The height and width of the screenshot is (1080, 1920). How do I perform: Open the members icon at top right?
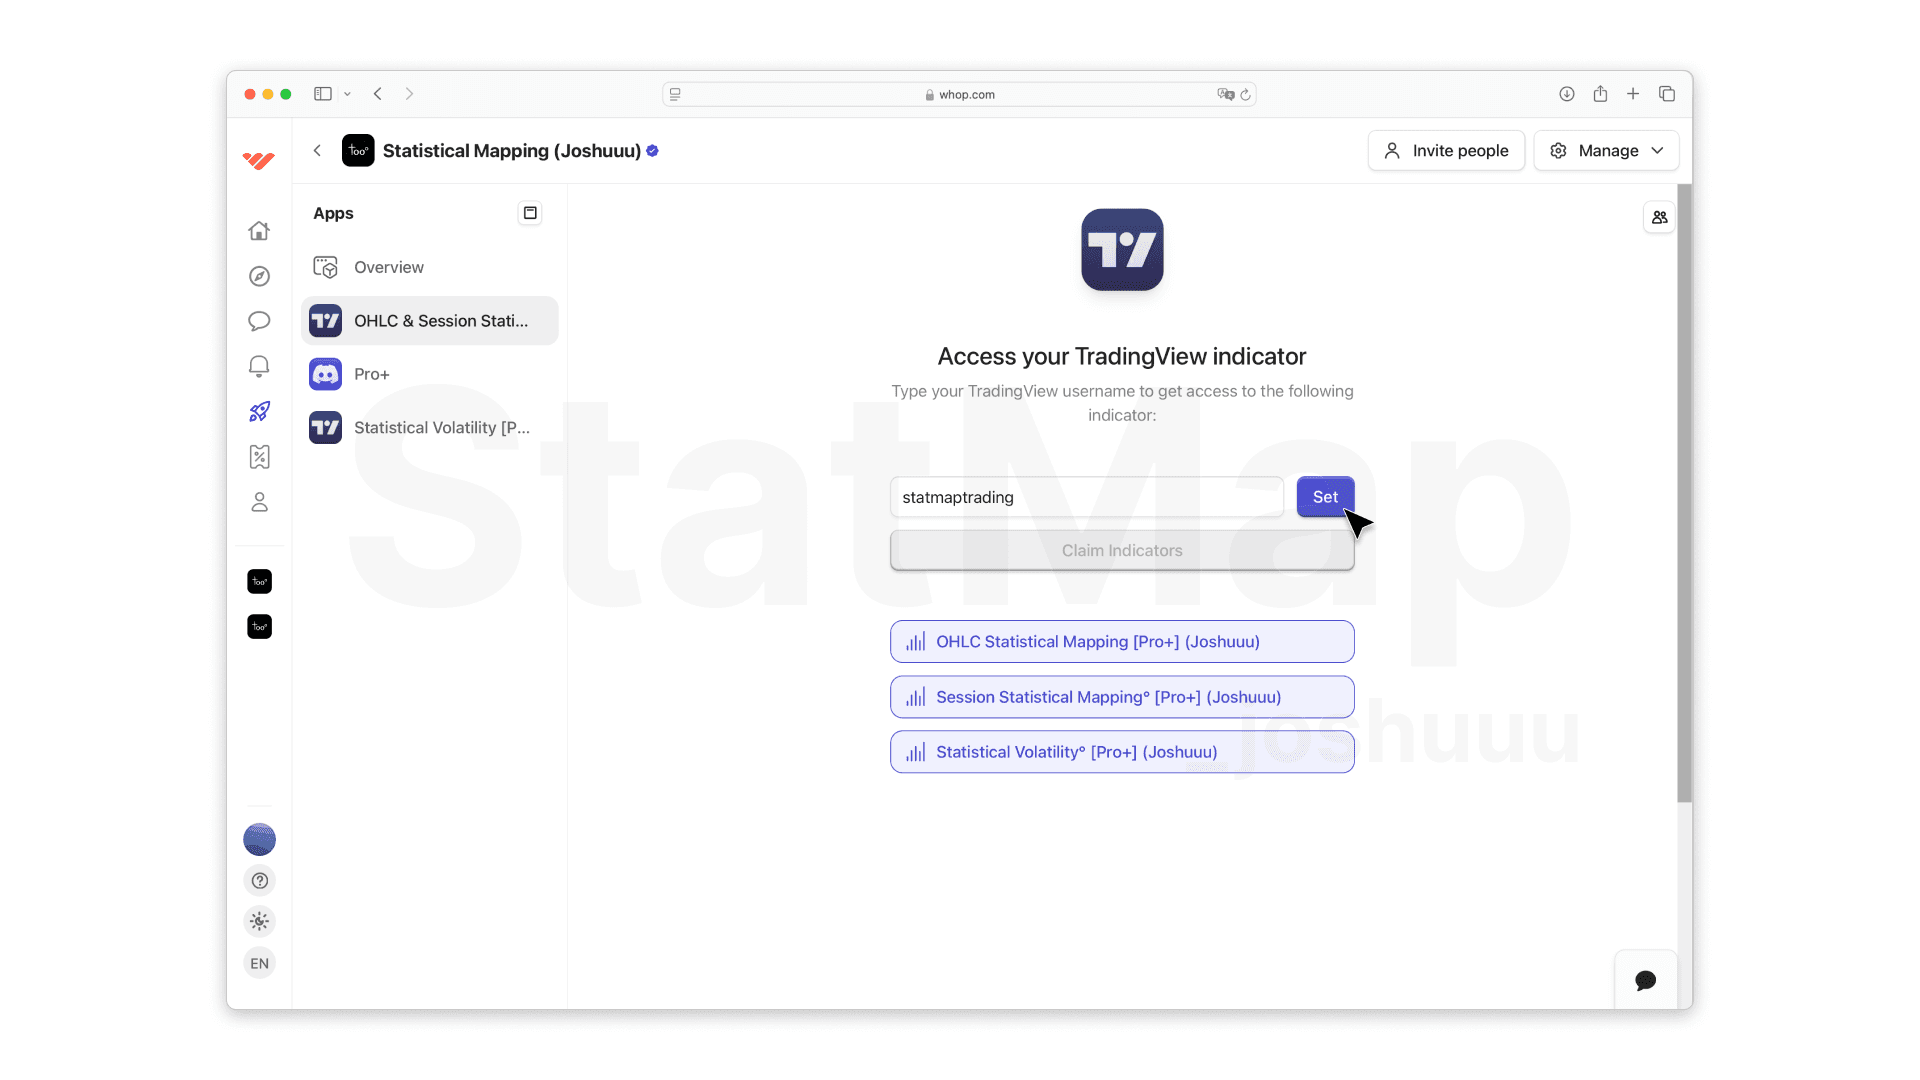click(x=1659, y=217)
